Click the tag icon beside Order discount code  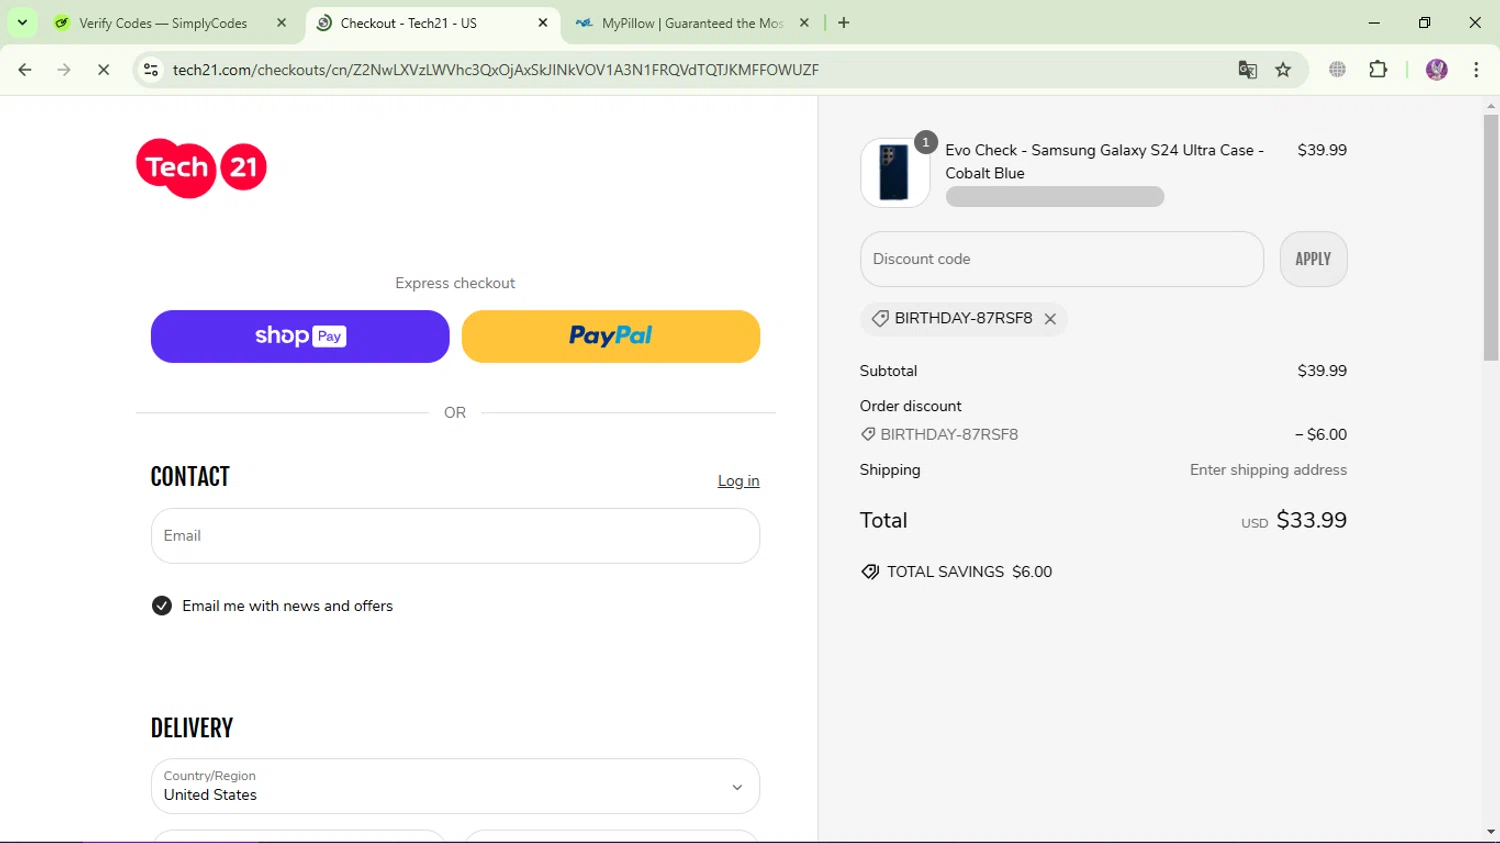[868, 435]
